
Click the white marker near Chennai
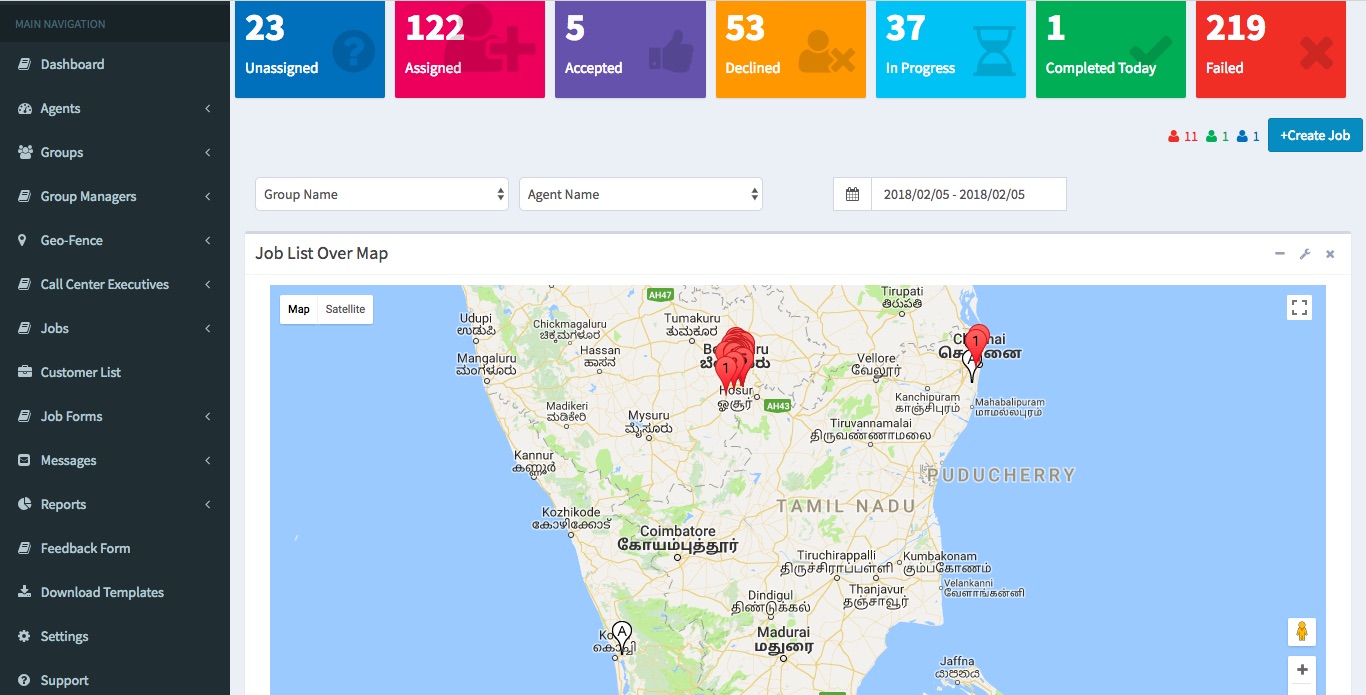coord(970,367)
